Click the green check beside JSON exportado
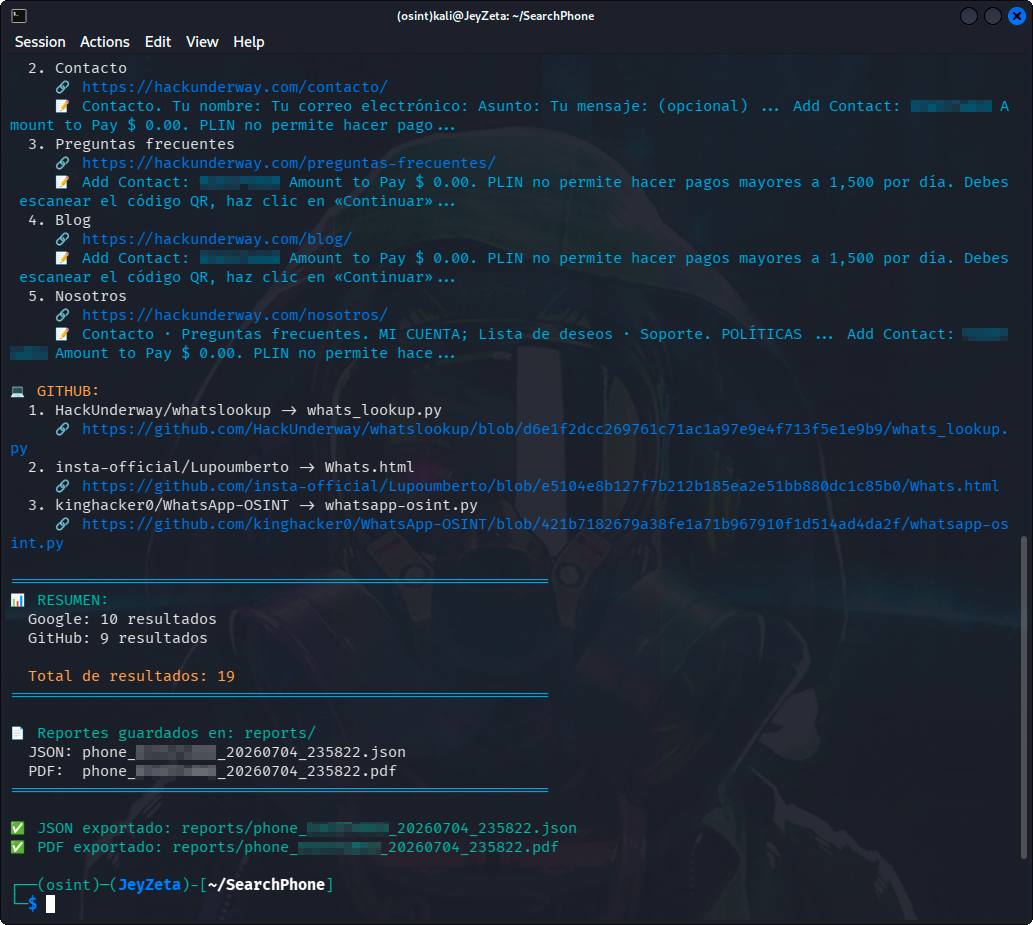The image size is (1033, 925). click(18, 828)
